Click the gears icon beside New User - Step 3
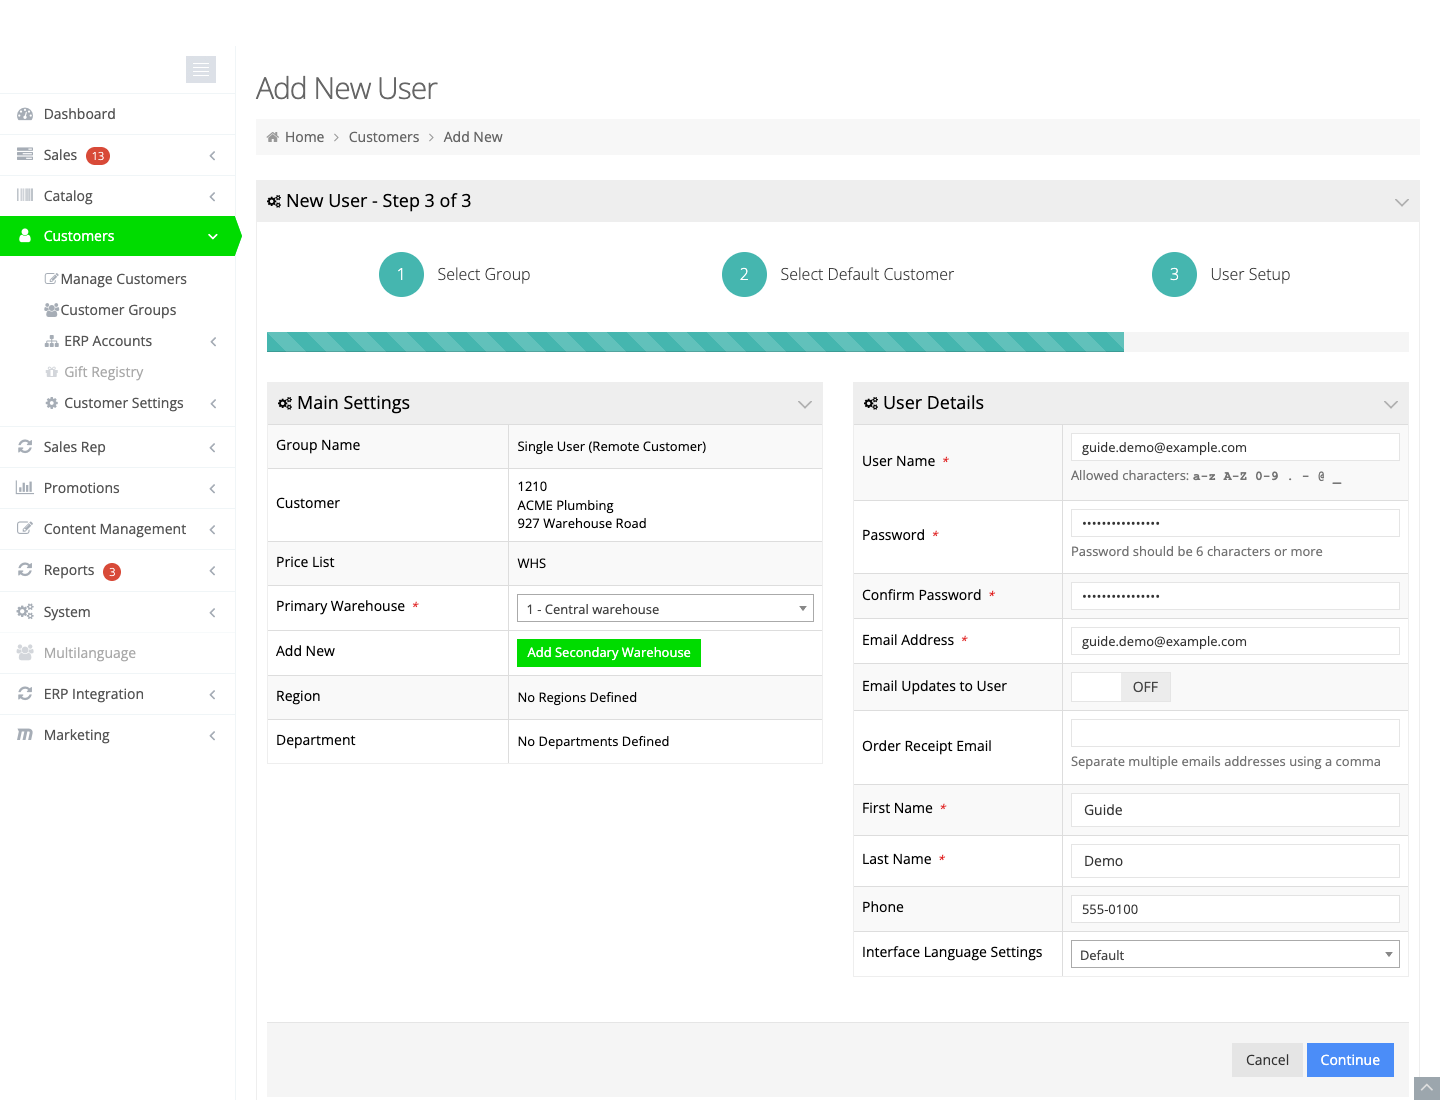The image size is (1440, 1100). [274, 201]
